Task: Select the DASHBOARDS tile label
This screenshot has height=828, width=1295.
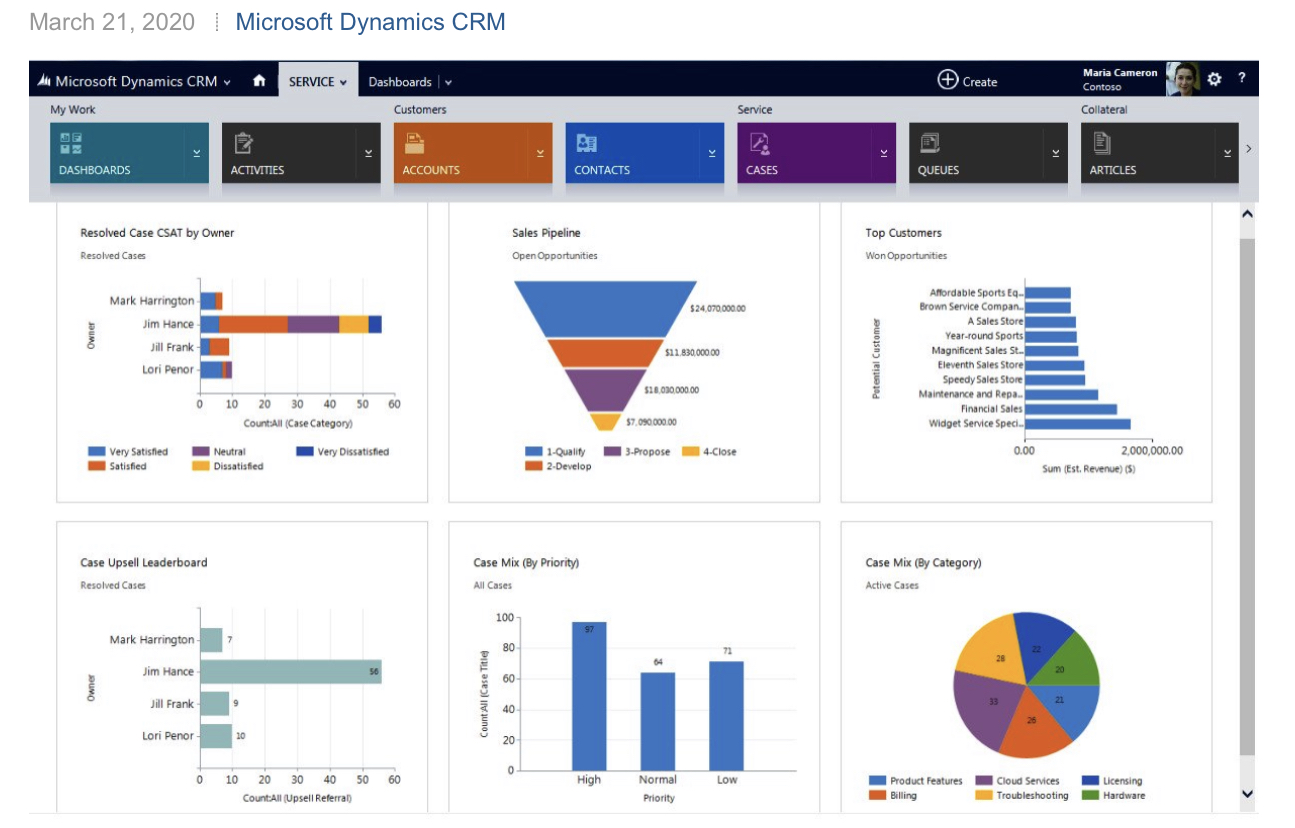Action: tap(95, 170)
